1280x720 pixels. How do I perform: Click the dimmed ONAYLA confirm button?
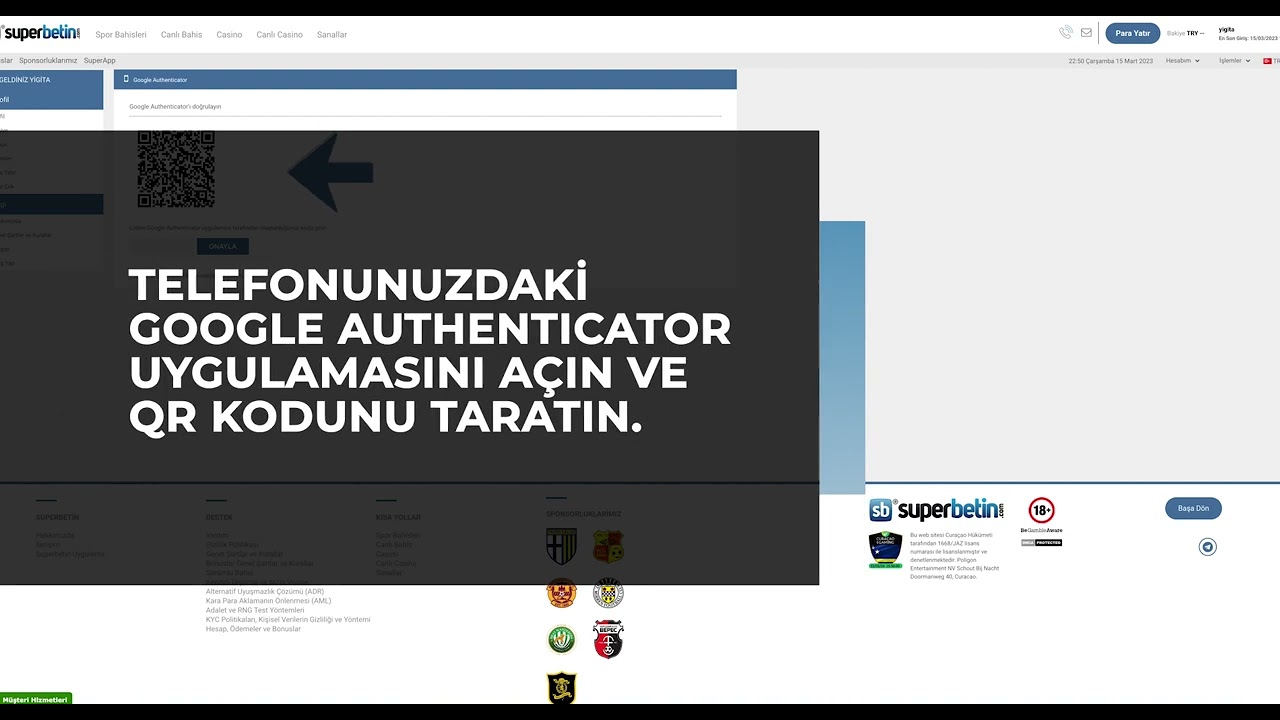tap(222, 246)
